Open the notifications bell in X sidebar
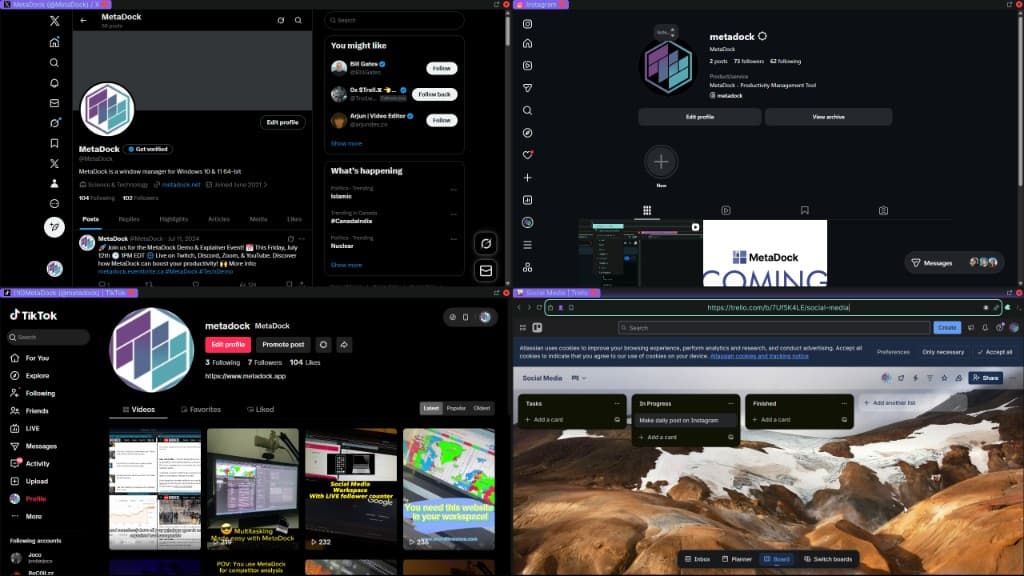Viewport: 1024px width, 576px height. click(54, 82)
